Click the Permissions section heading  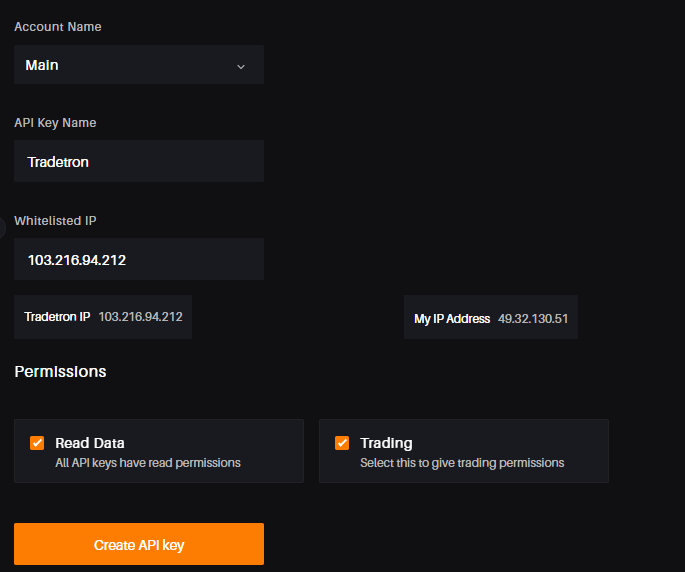click(x=60, y=371)
